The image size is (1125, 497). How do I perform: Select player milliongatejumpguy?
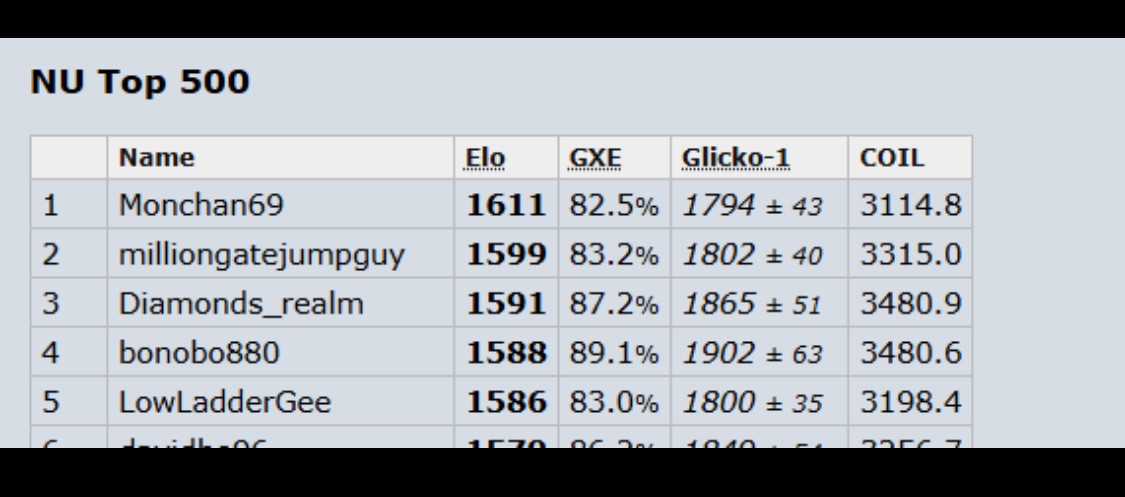(x=262, y=255)
